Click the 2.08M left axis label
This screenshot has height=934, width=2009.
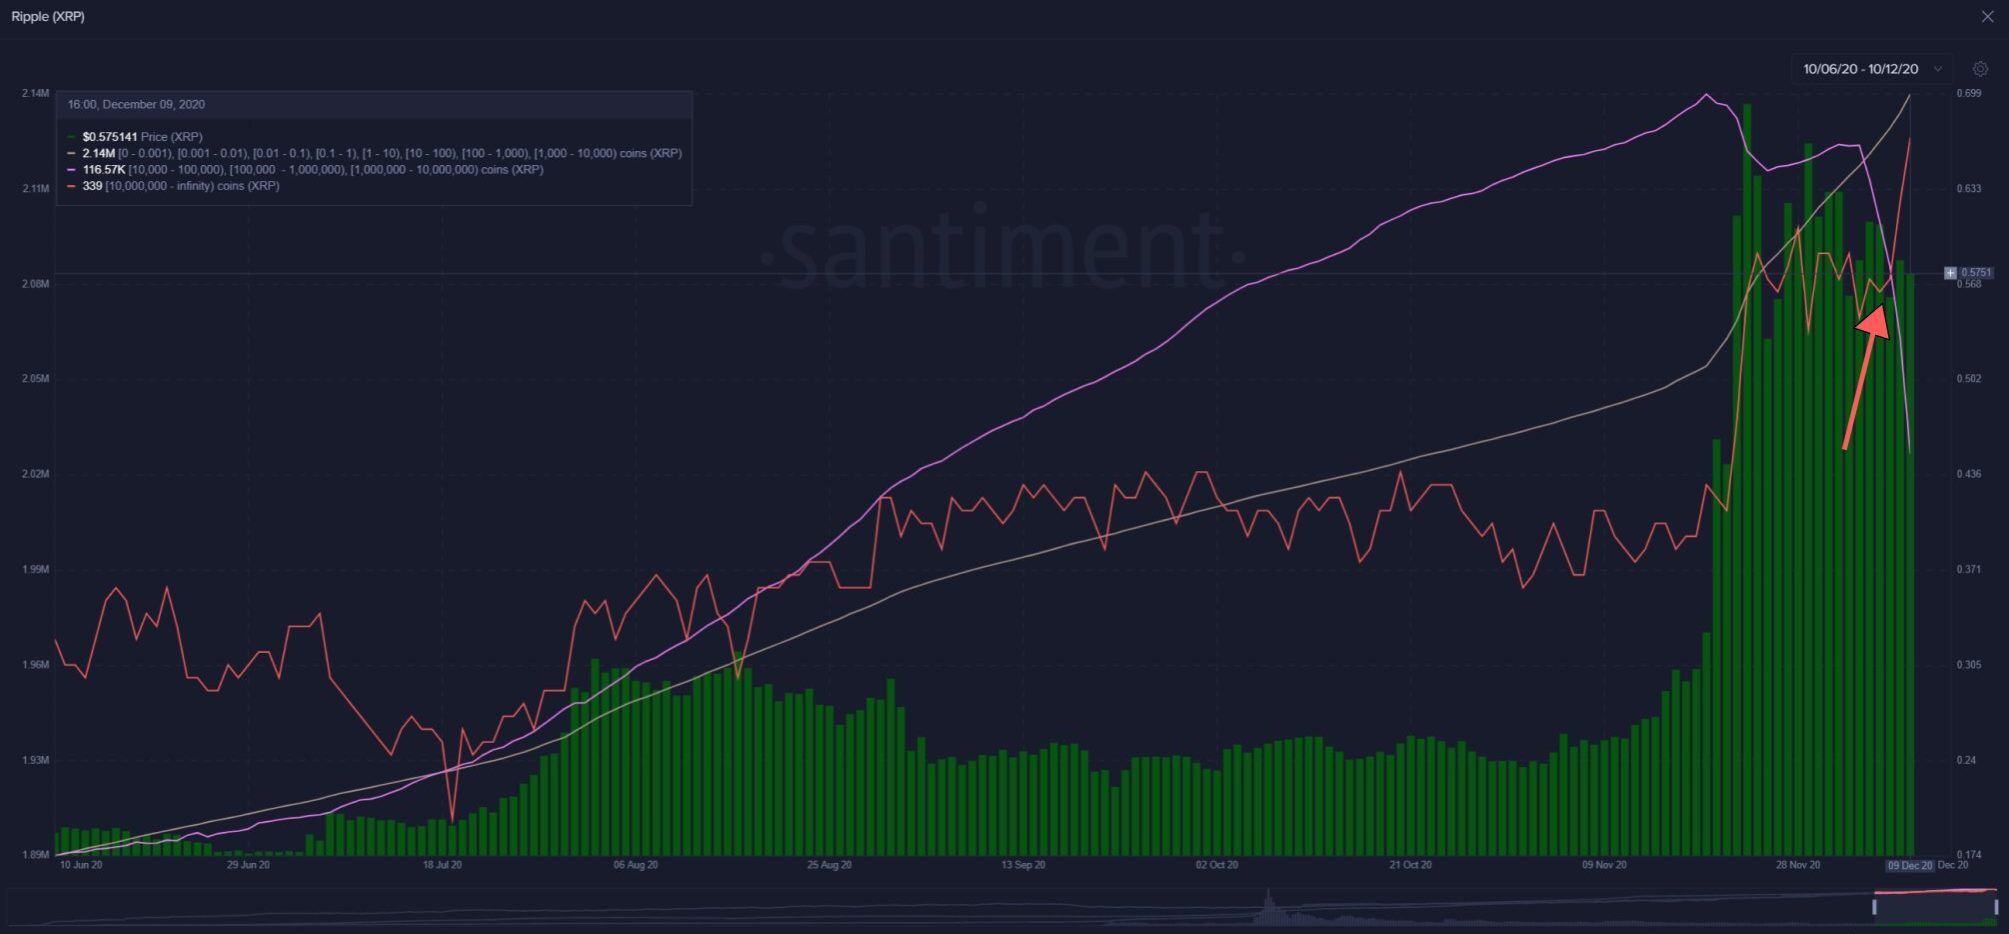click(34, 284)
